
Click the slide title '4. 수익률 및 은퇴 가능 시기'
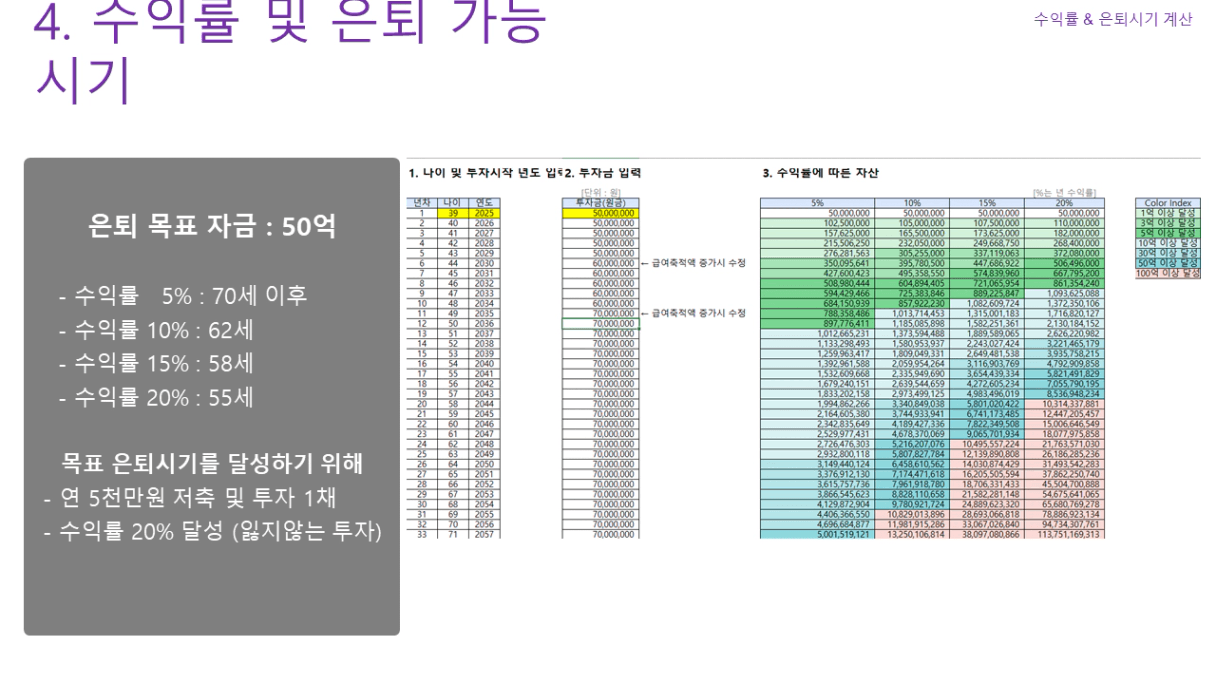291,50
